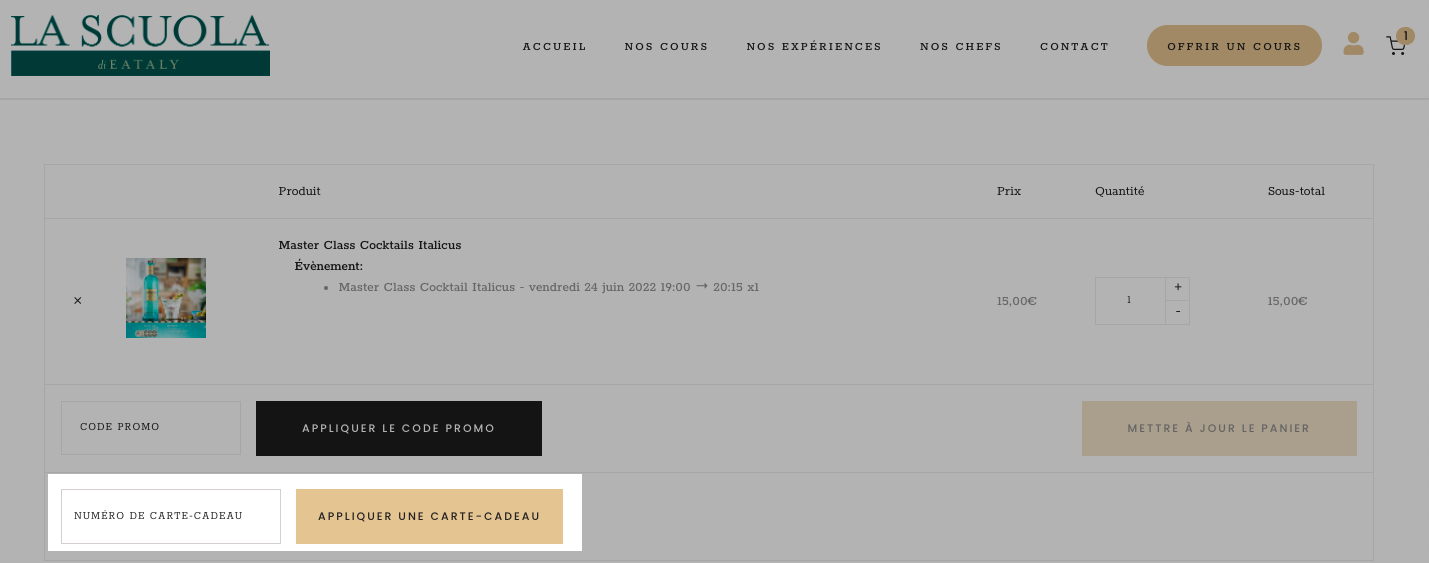Open the user account icon

coord(1353,44)
